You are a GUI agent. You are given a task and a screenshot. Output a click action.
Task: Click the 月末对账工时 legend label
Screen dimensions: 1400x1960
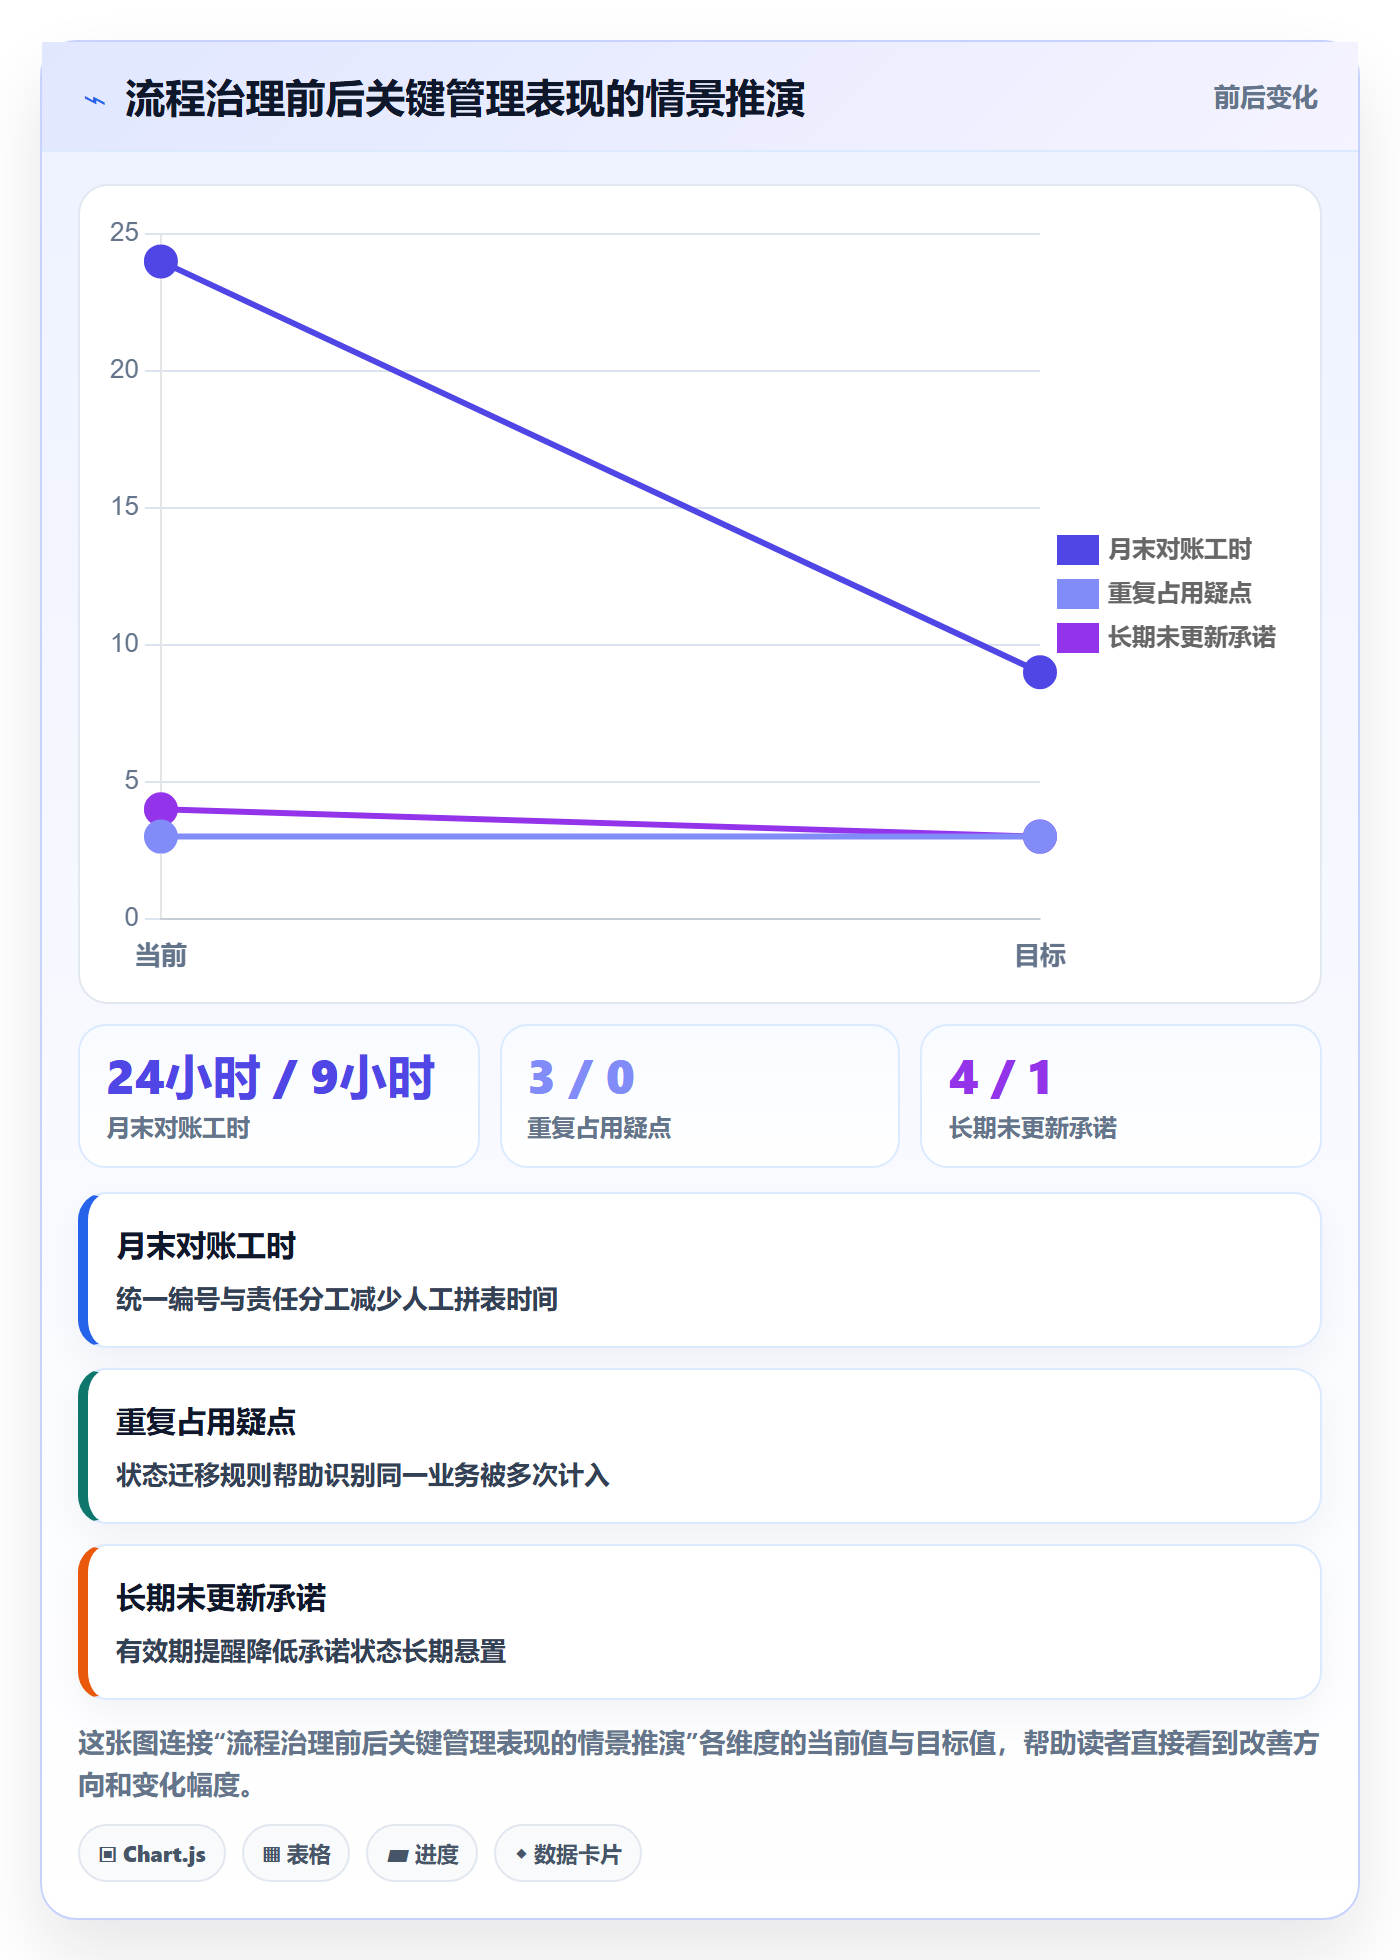pos(1180,550)
